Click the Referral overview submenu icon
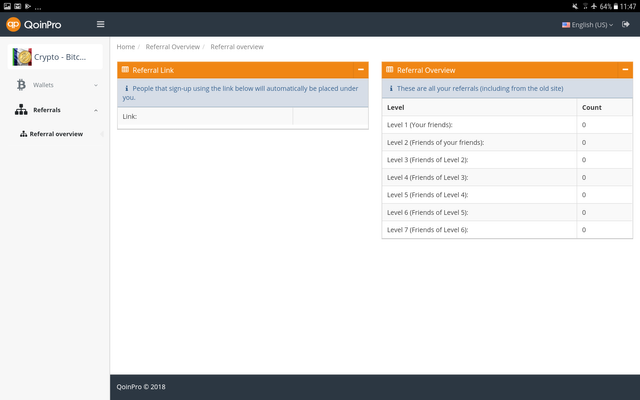 pyautogui.click(x=24, y=134)
